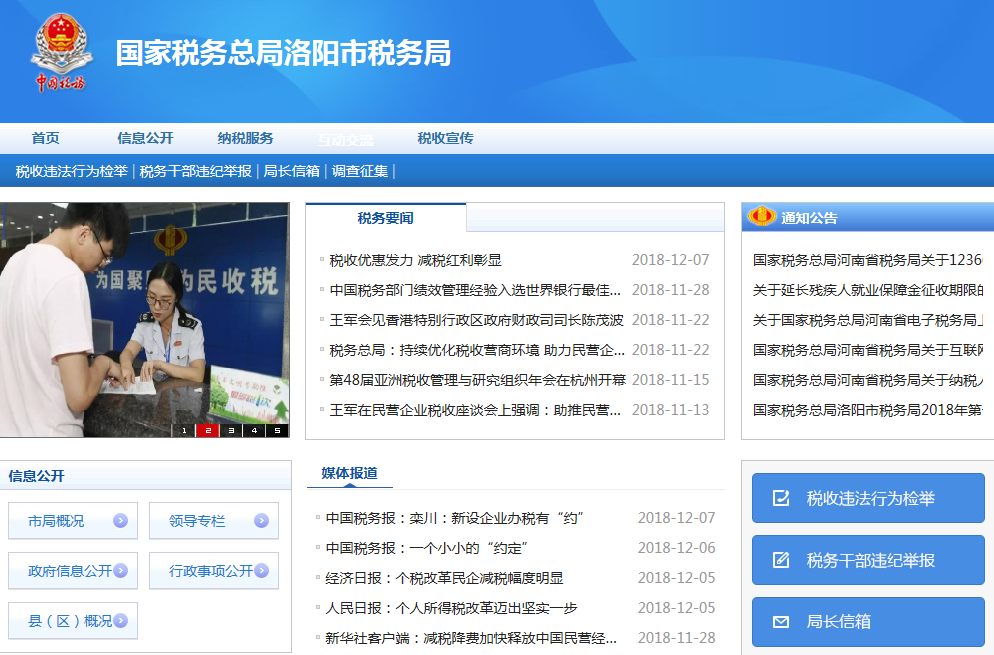The height and width of the screenshot is (655, 994).
Task: Select the 税务要闻 tab
Action: (385, 218)
